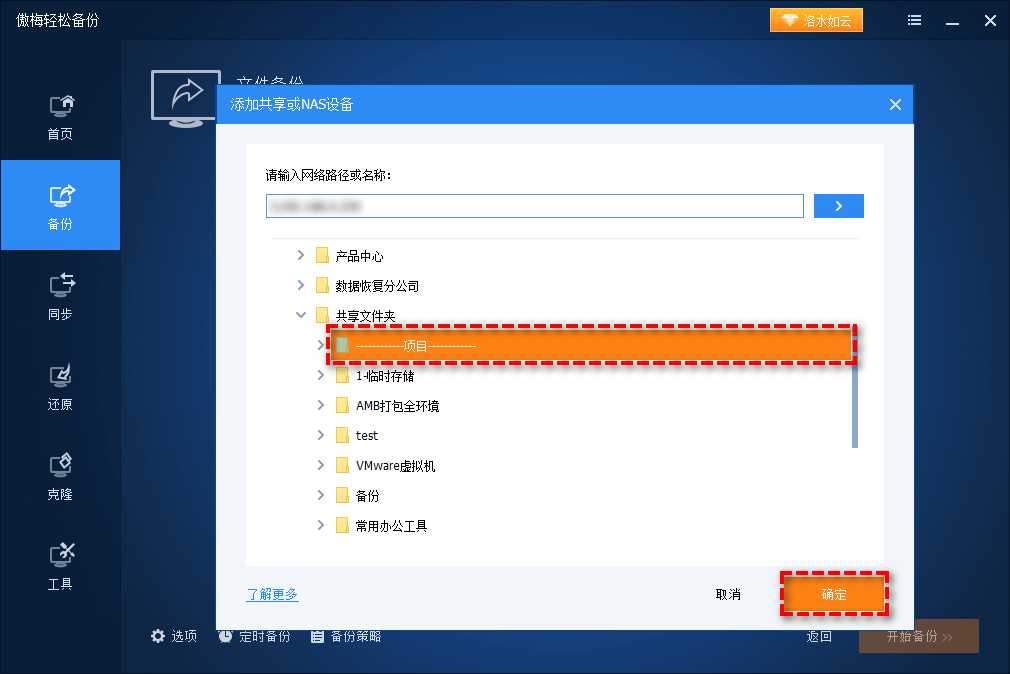Viewport: 1010px width, 674px height.
Task: Click the orange upgrade button in title bar
Action: (816, 19)
